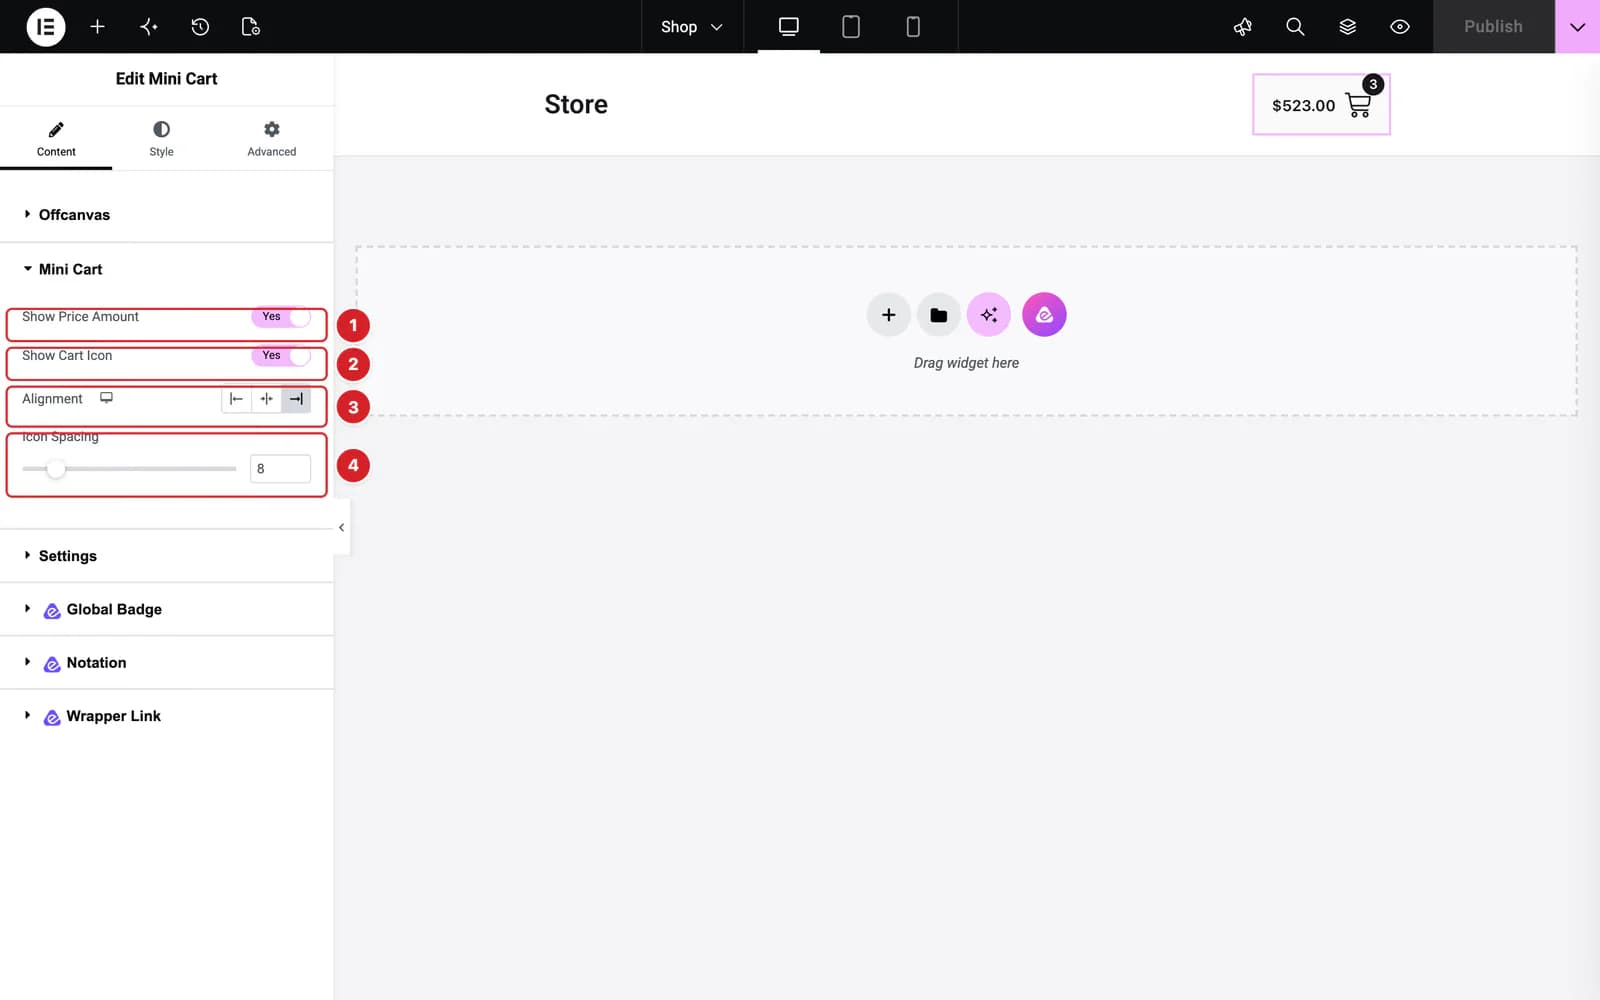Set alignment to center
Viewport: 1600px width, 1000px height.
point(266,399)
